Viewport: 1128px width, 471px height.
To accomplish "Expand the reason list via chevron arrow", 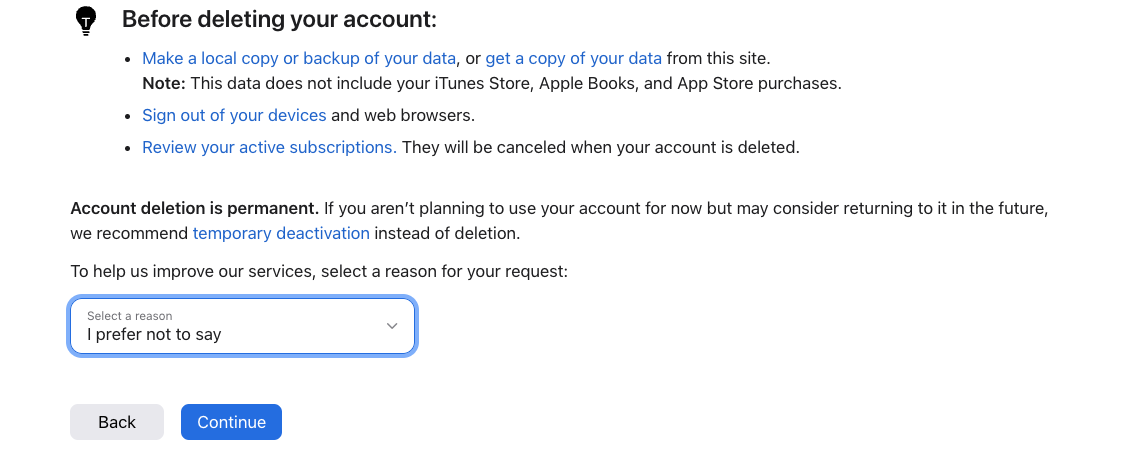I will (392, 326).
